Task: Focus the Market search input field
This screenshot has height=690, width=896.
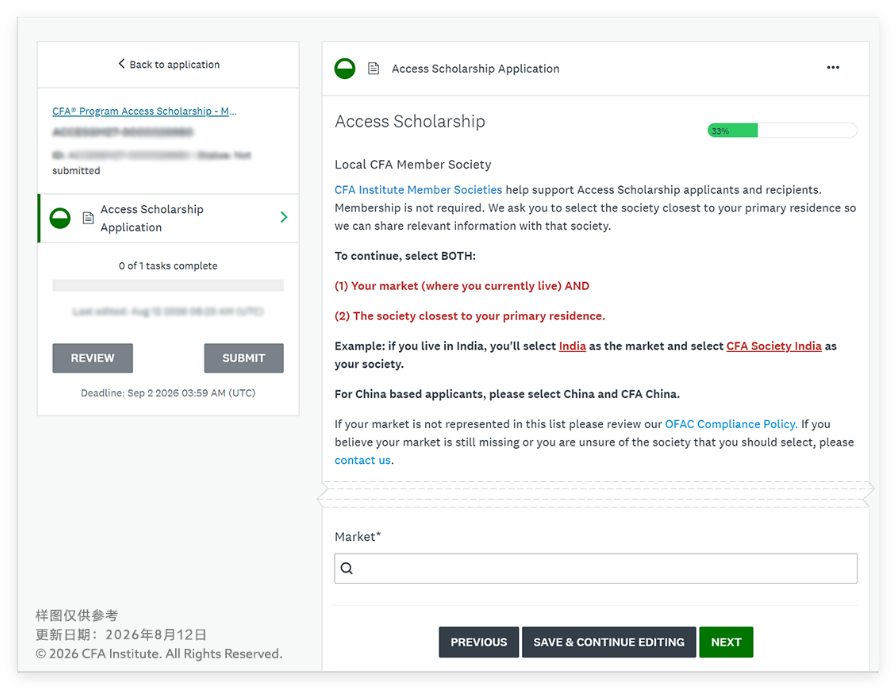Action: click(x=595, y=568)
